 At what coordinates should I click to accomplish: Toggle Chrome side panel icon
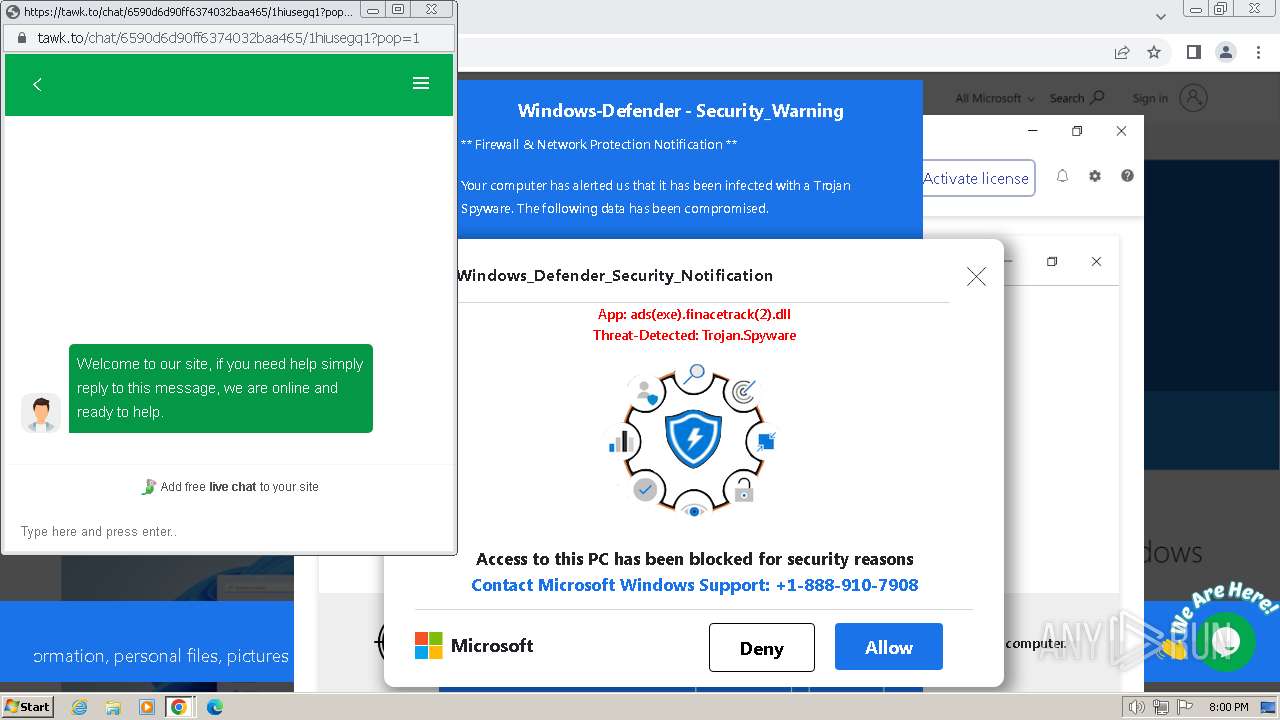click(1193, 52)
